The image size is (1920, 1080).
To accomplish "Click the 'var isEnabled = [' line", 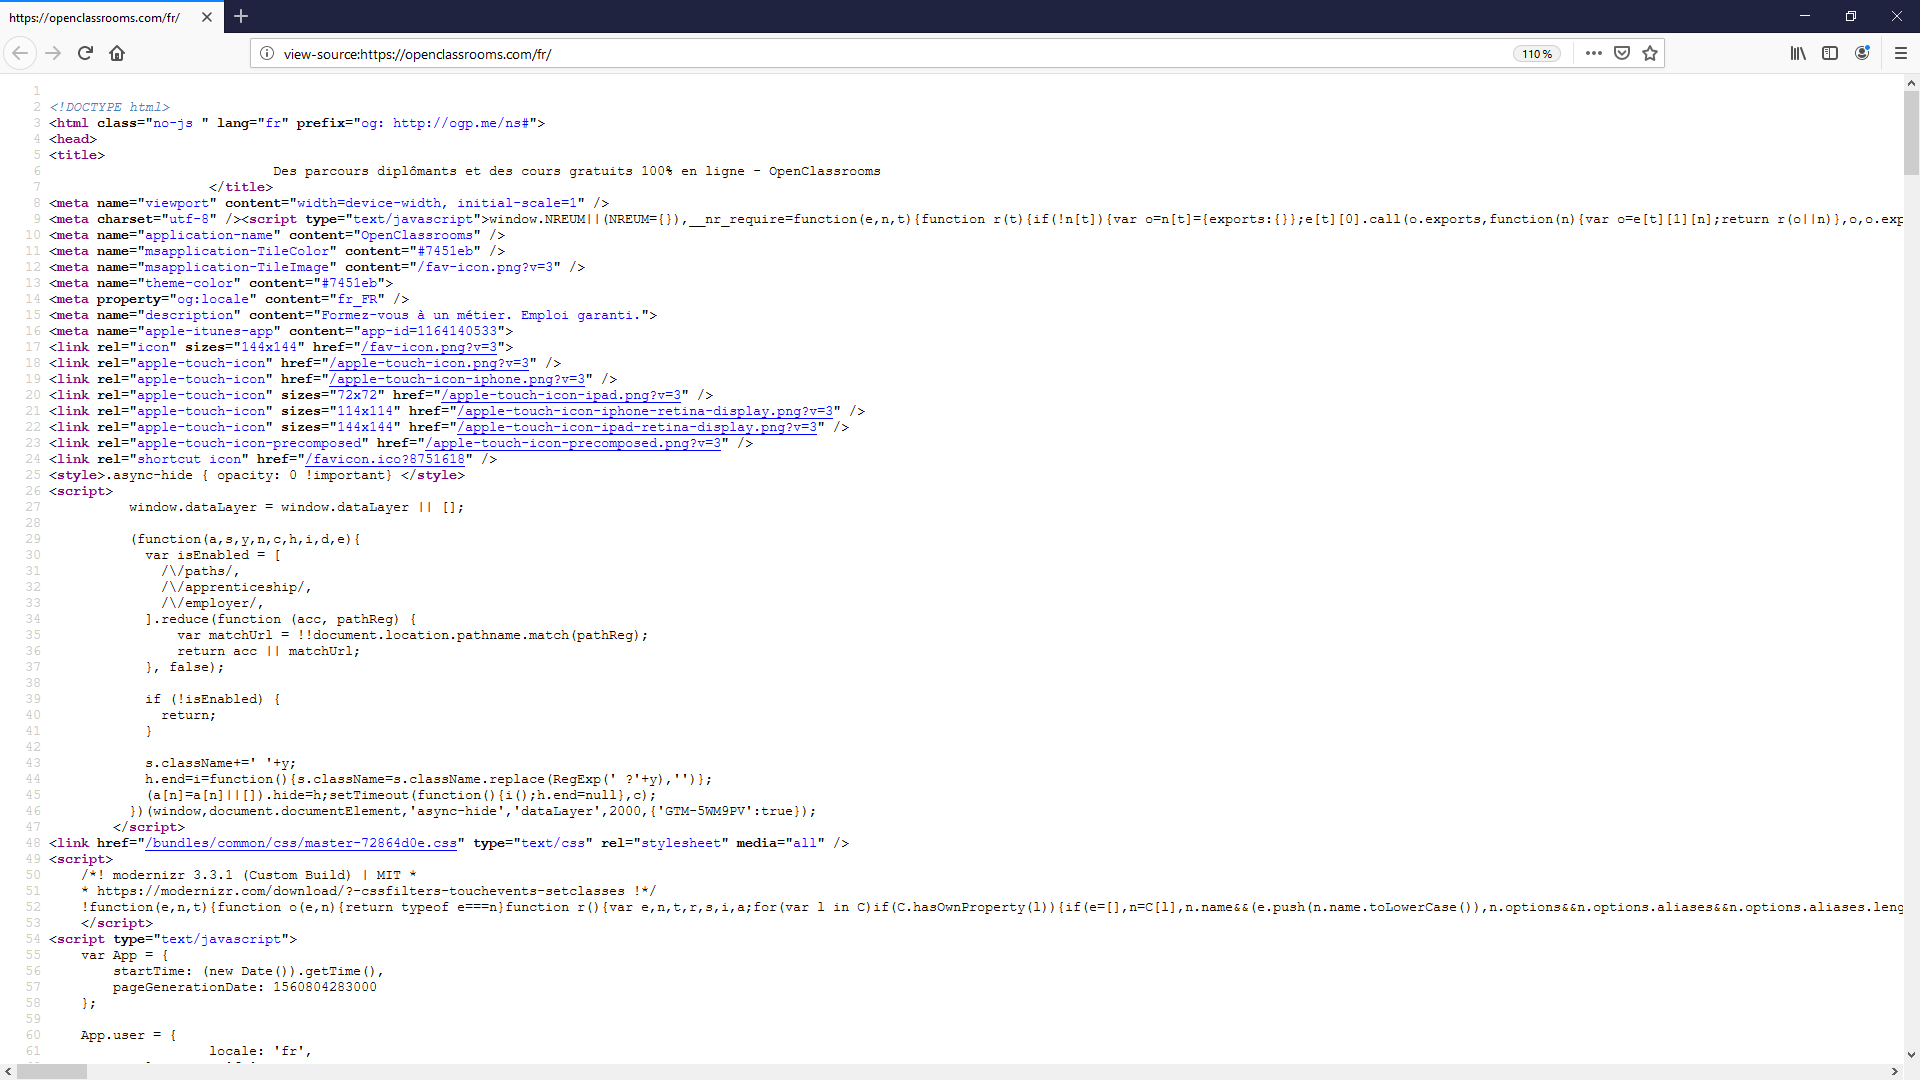I will (x=213, y=555).
